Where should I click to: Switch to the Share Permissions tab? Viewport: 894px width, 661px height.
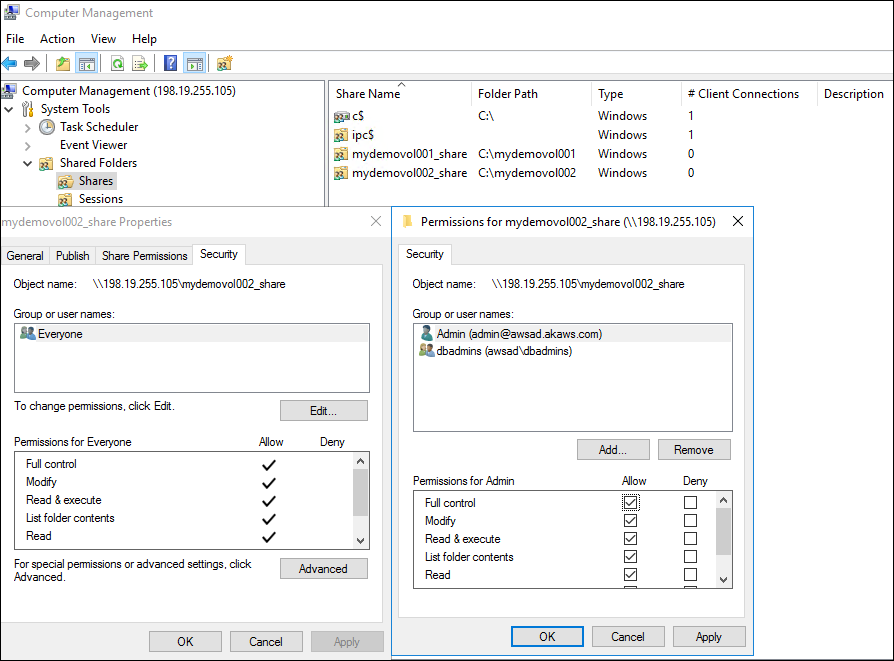[x=143, y=255]
